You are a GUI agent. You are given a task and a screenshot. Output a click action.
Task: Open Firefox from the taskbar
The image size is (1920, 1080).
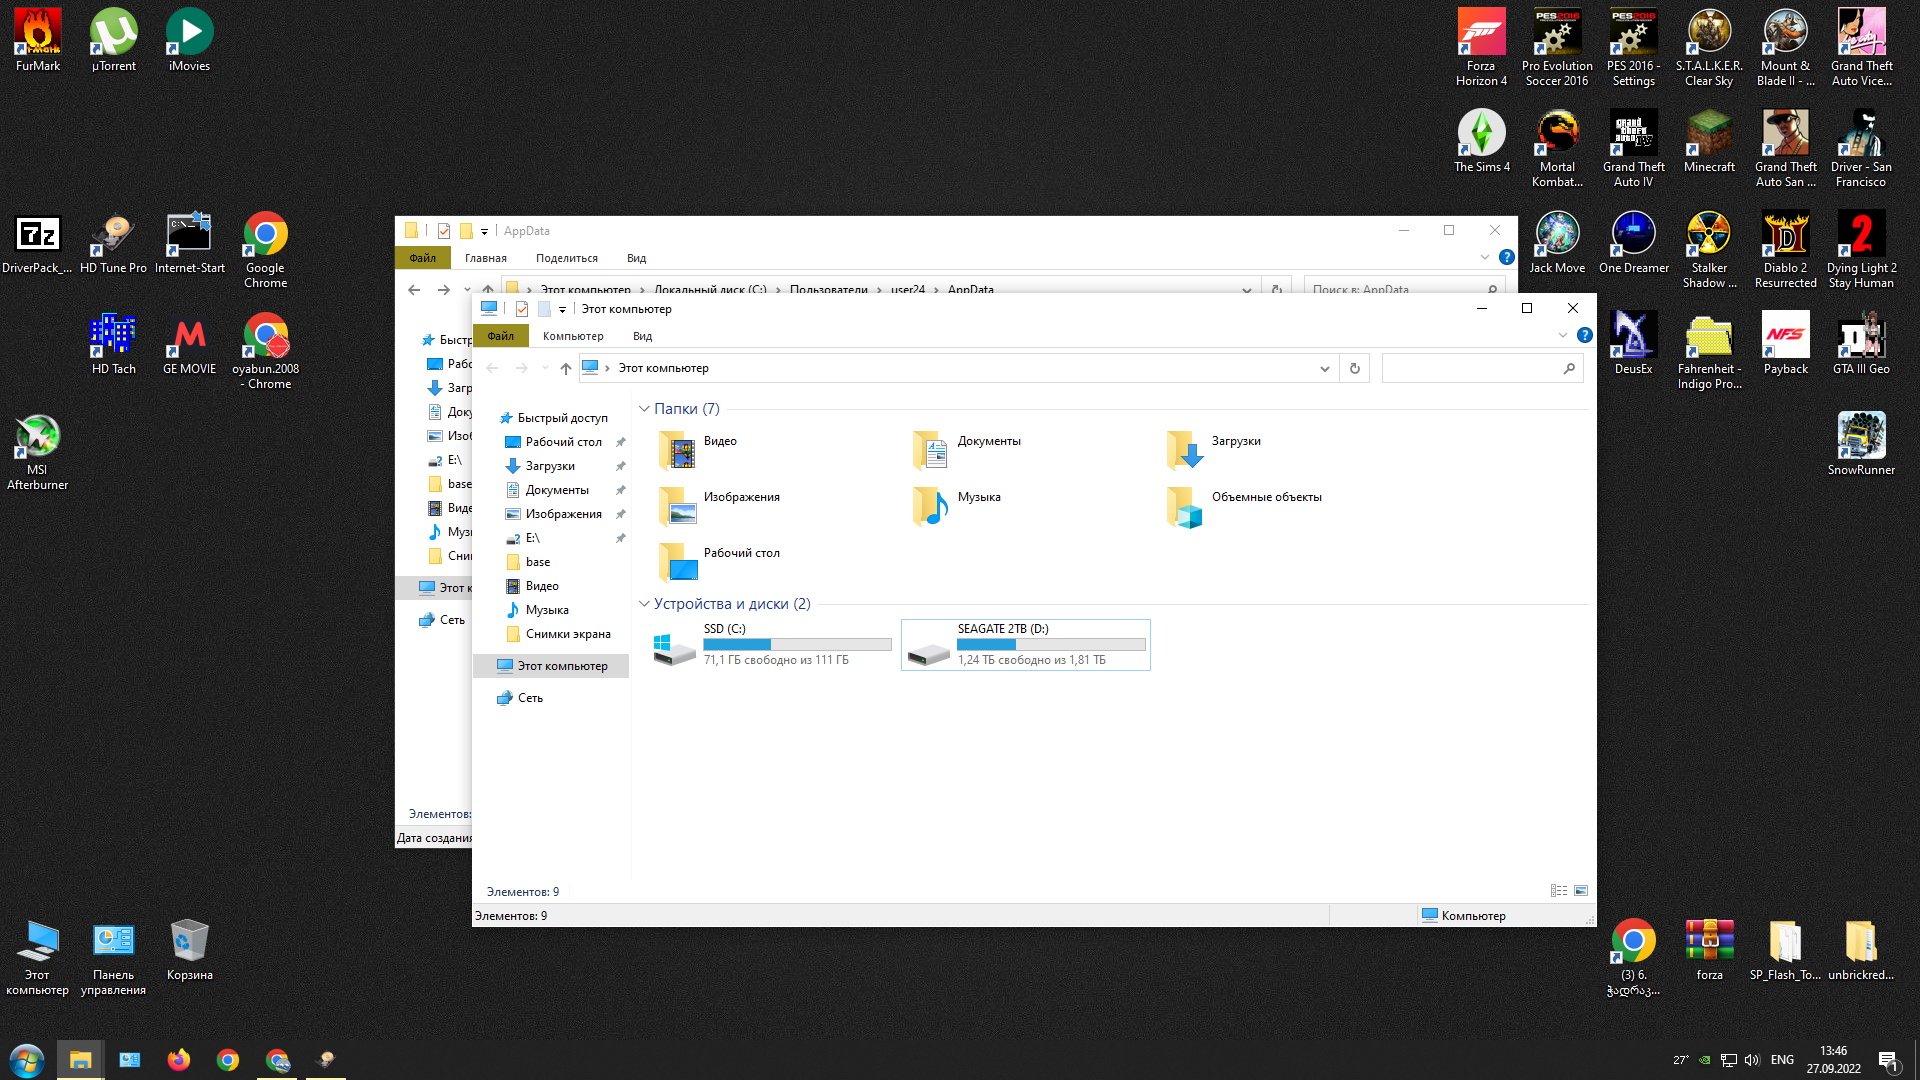(x=179, y=1060)
